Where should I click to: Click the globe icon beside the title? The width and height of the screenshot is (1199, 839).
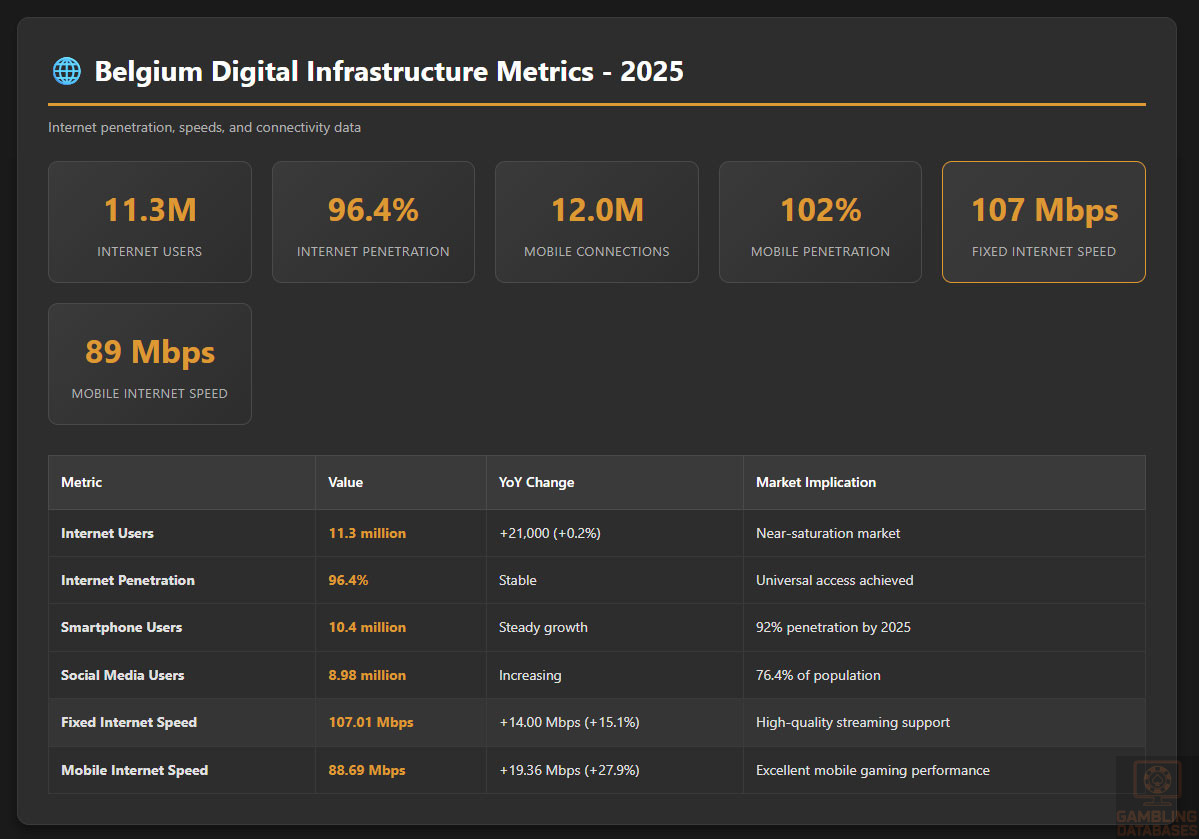pos(66,71)
